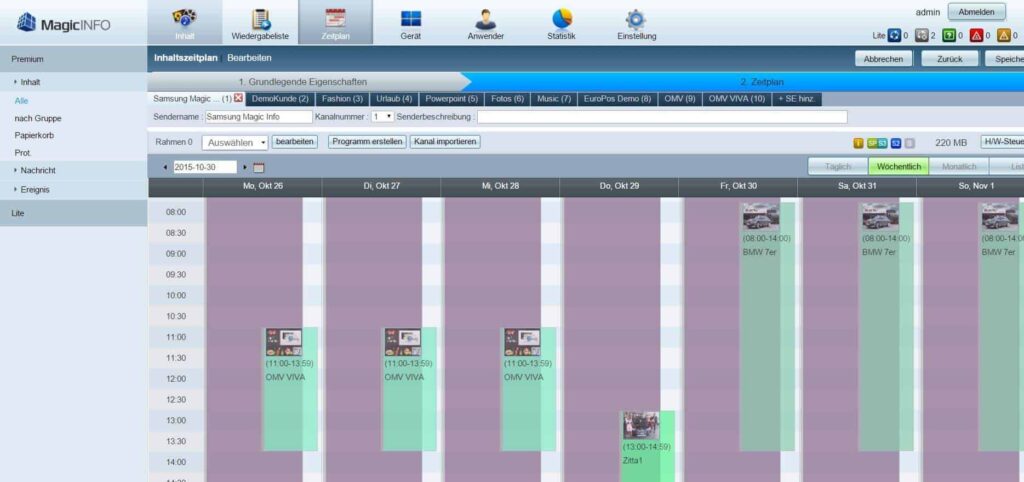Open the Anwender user icon
The width and height of the screenshot is (1024, 482).
point(485,19)
